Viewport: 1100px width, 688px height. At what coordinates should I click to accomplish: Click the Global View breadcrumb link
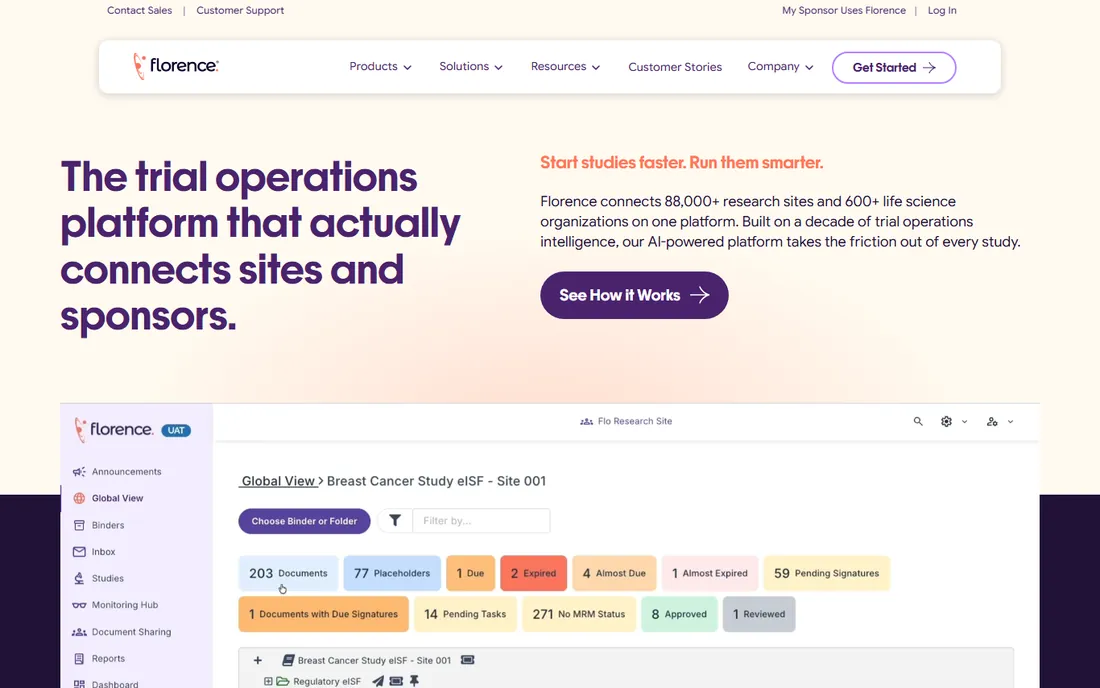(x=279, y=481)
